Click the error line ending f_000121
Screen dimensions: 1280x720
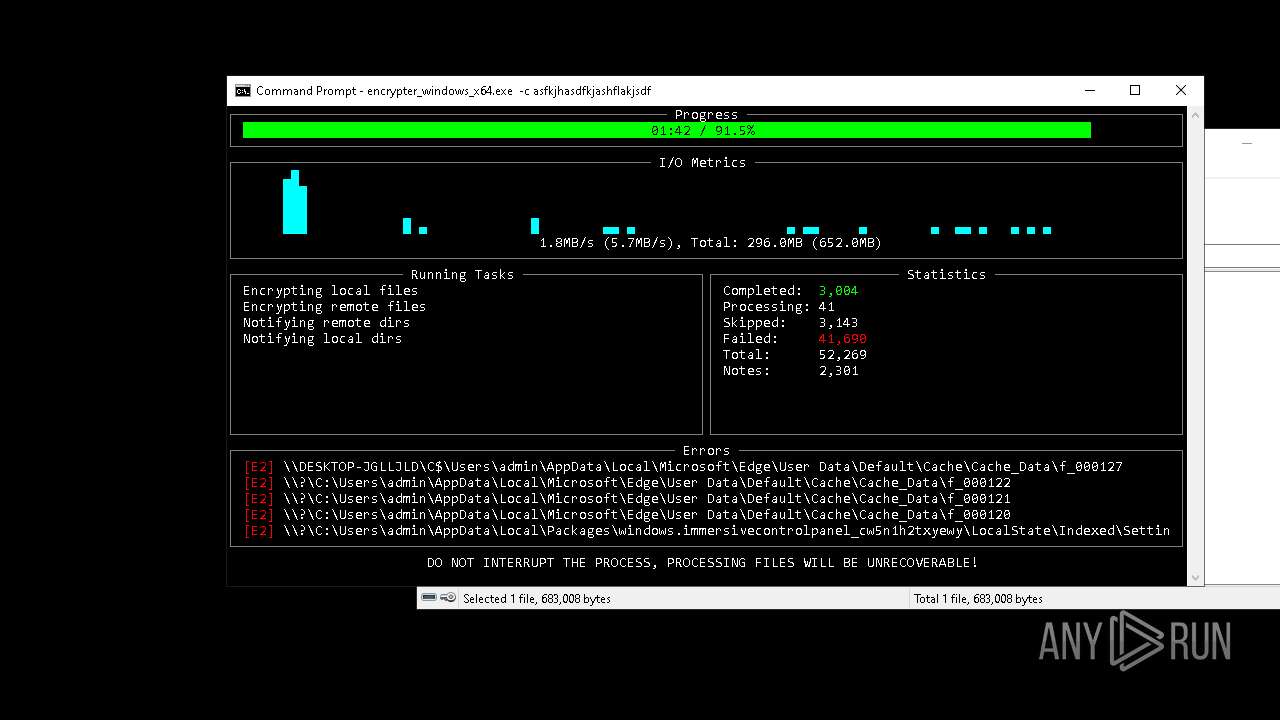coord(627,499)
